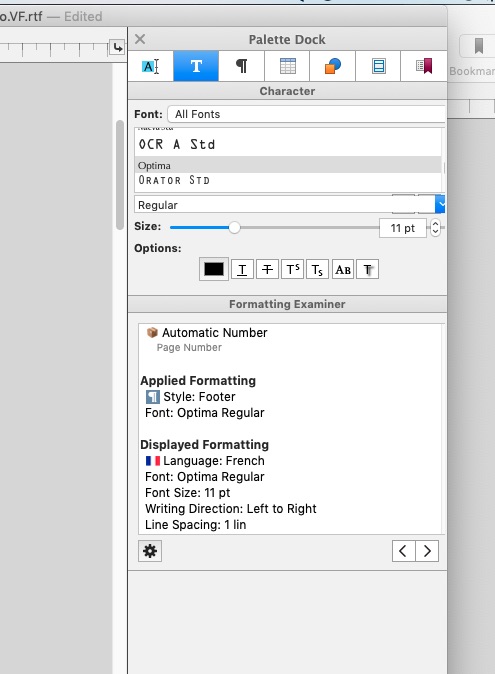495x674 pixels.
Task: Open the black text color swatch
Action: (x=214, y=269)
